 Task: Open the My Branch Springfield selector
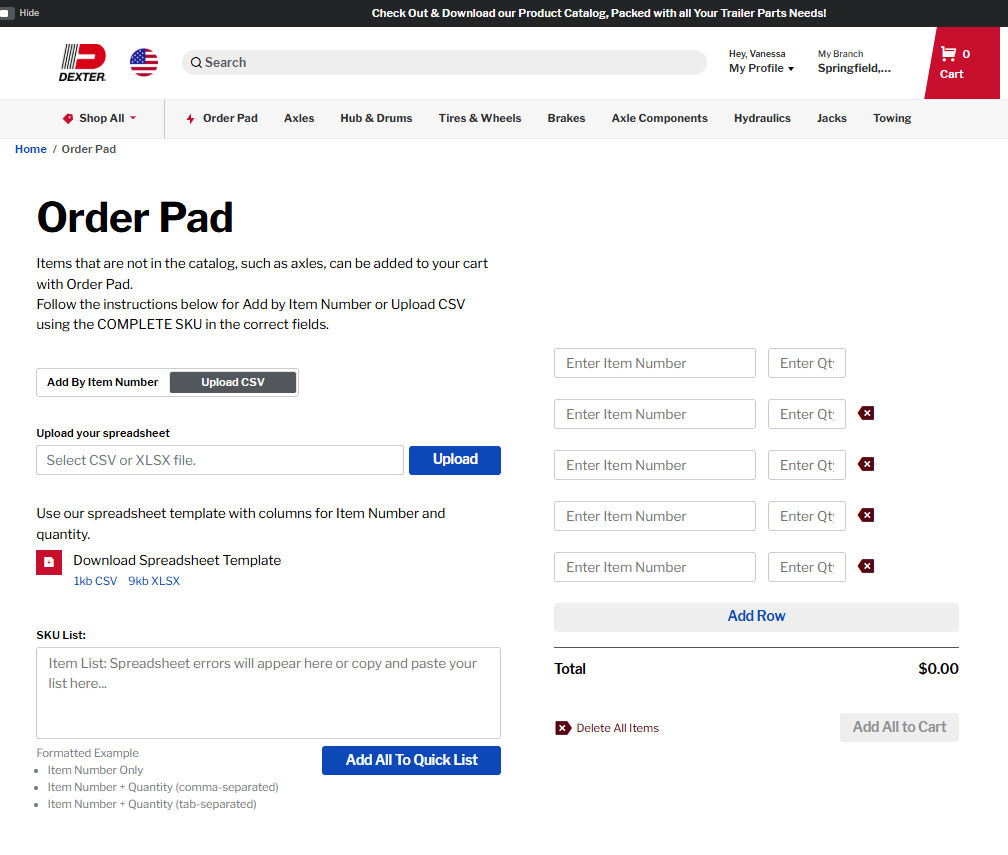pyautogui.click(x=854, y=62)
